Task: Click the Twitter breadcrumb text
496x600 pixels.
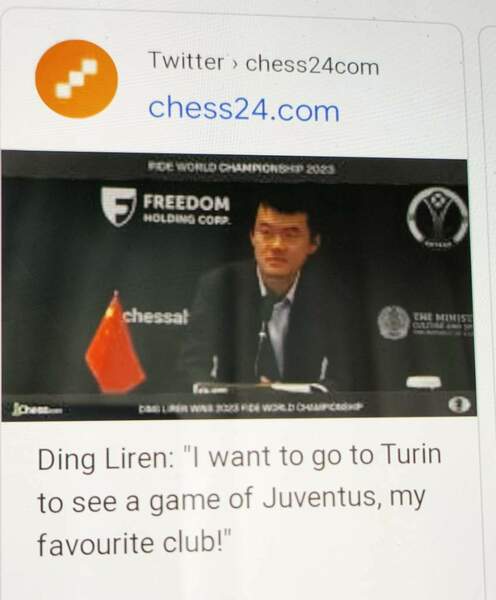Action: pos(186,61)
